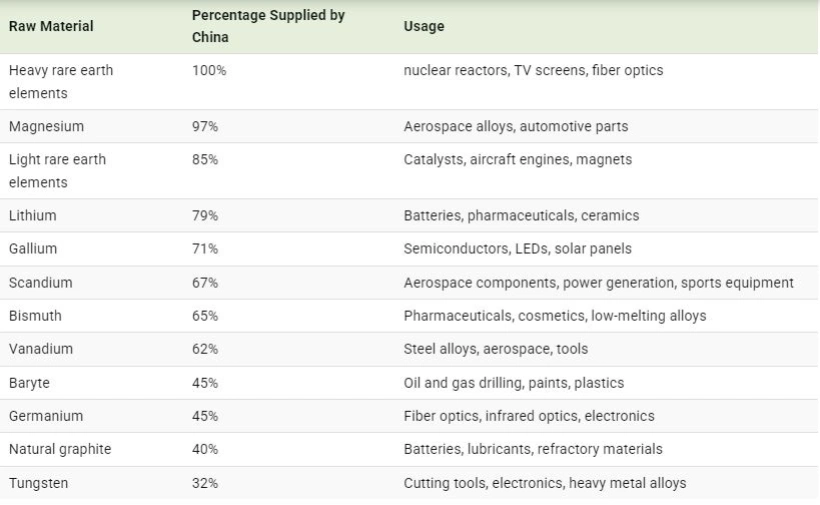Select the 79% percentage cell

pyautogui.click(x=205, y=215)
